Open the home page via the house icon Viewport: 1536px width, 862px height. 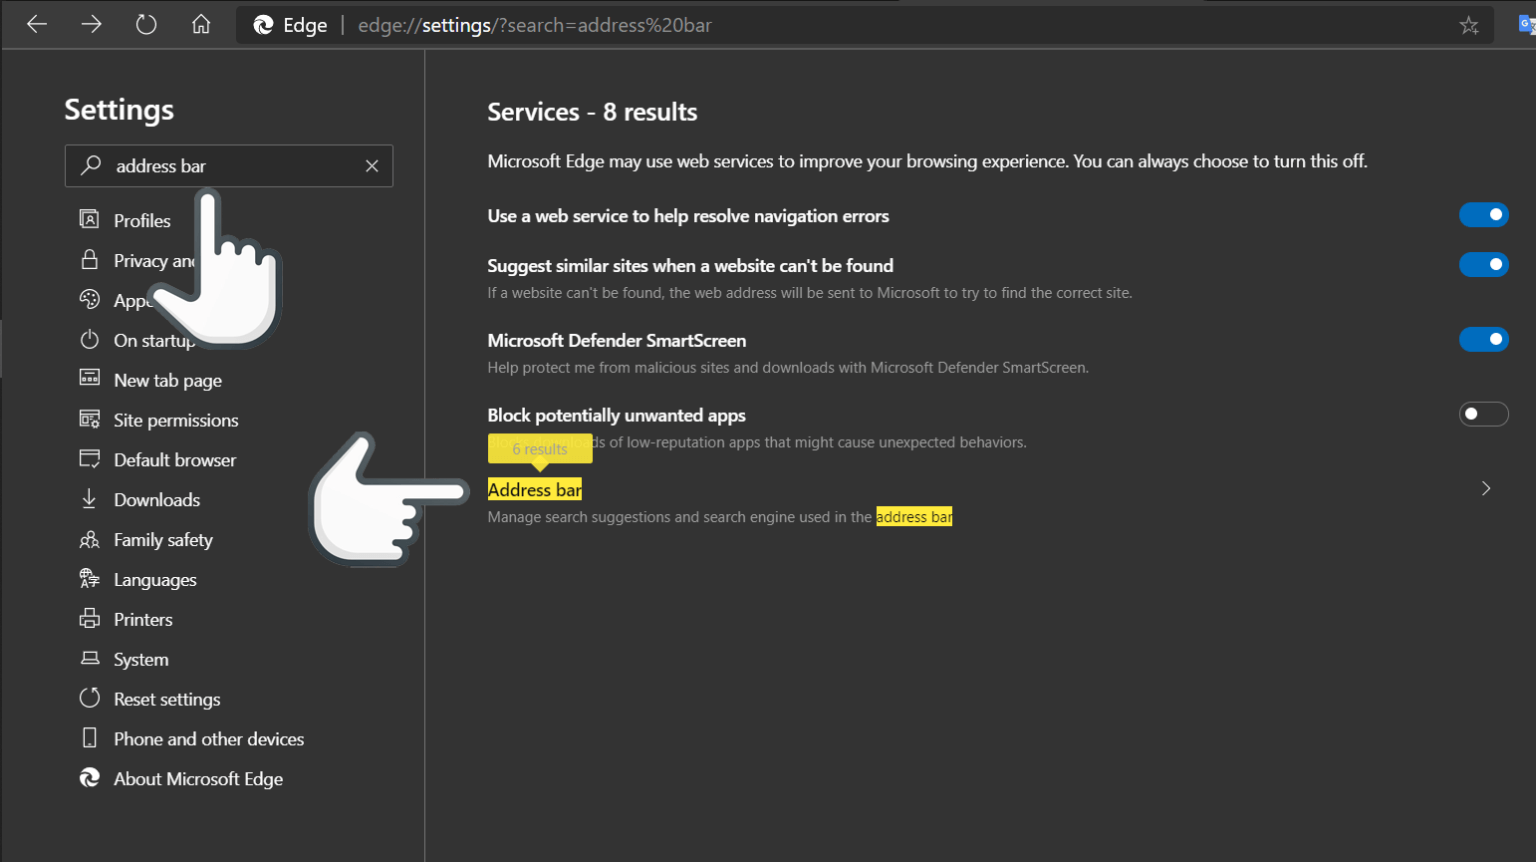201,25
